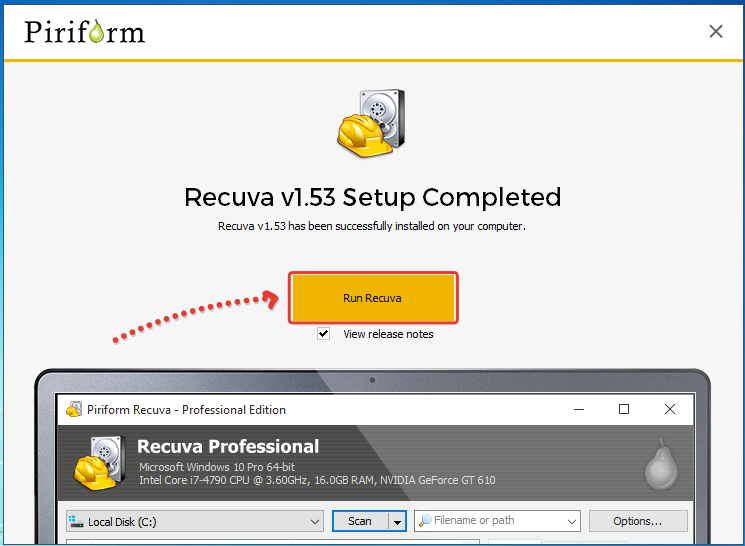Uncheck the View release notes checkbox

323,334
